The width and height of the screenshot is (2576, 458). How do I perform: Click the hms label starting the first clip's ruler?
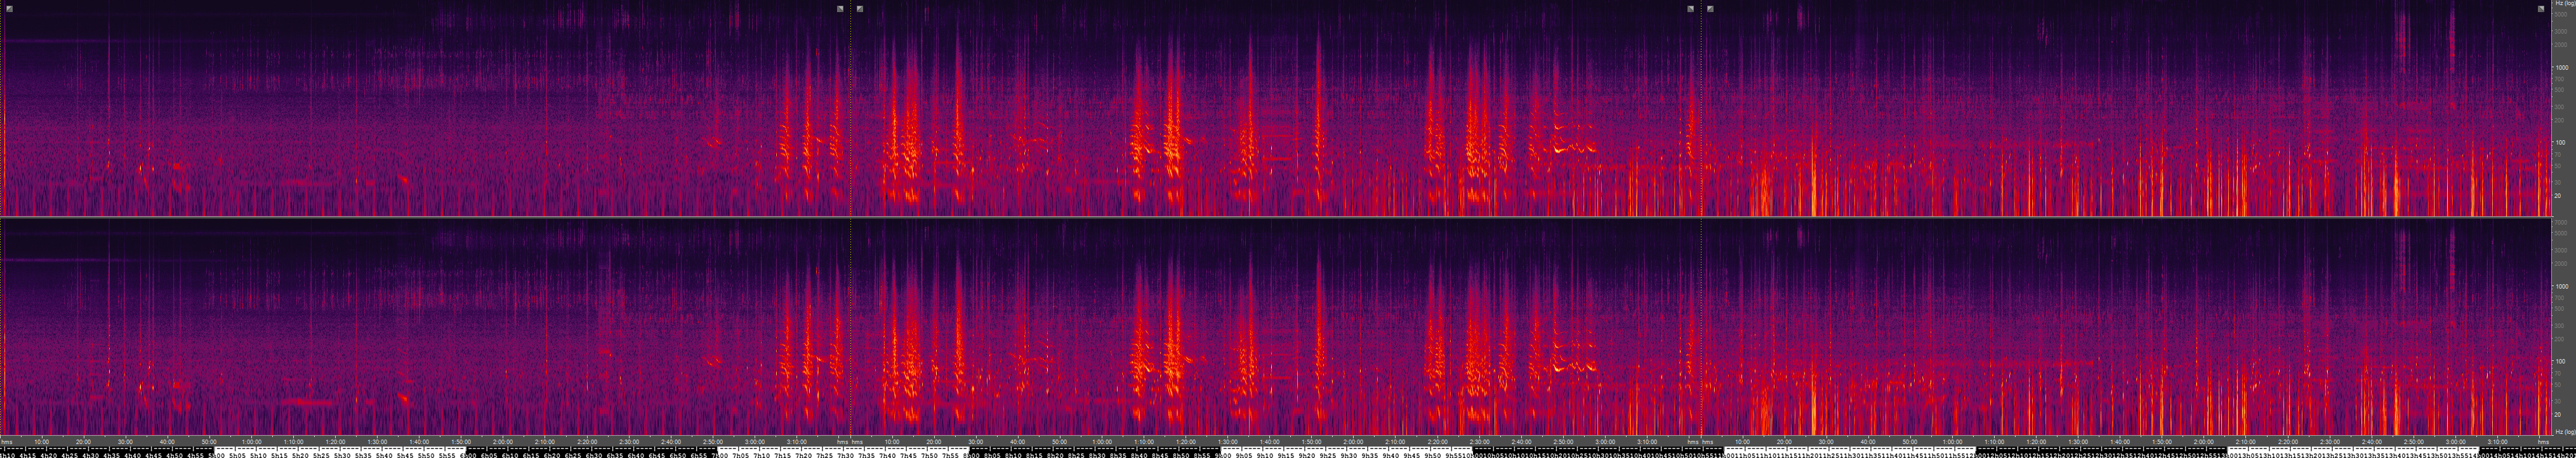click(x=7, y=442)
